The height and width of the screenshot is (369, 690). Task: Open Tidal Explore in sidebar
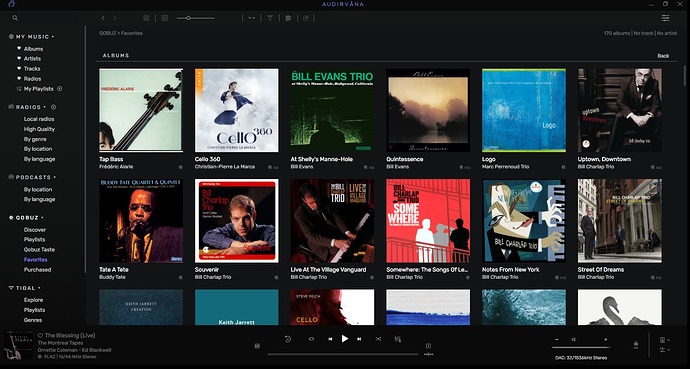click(33, 300)
